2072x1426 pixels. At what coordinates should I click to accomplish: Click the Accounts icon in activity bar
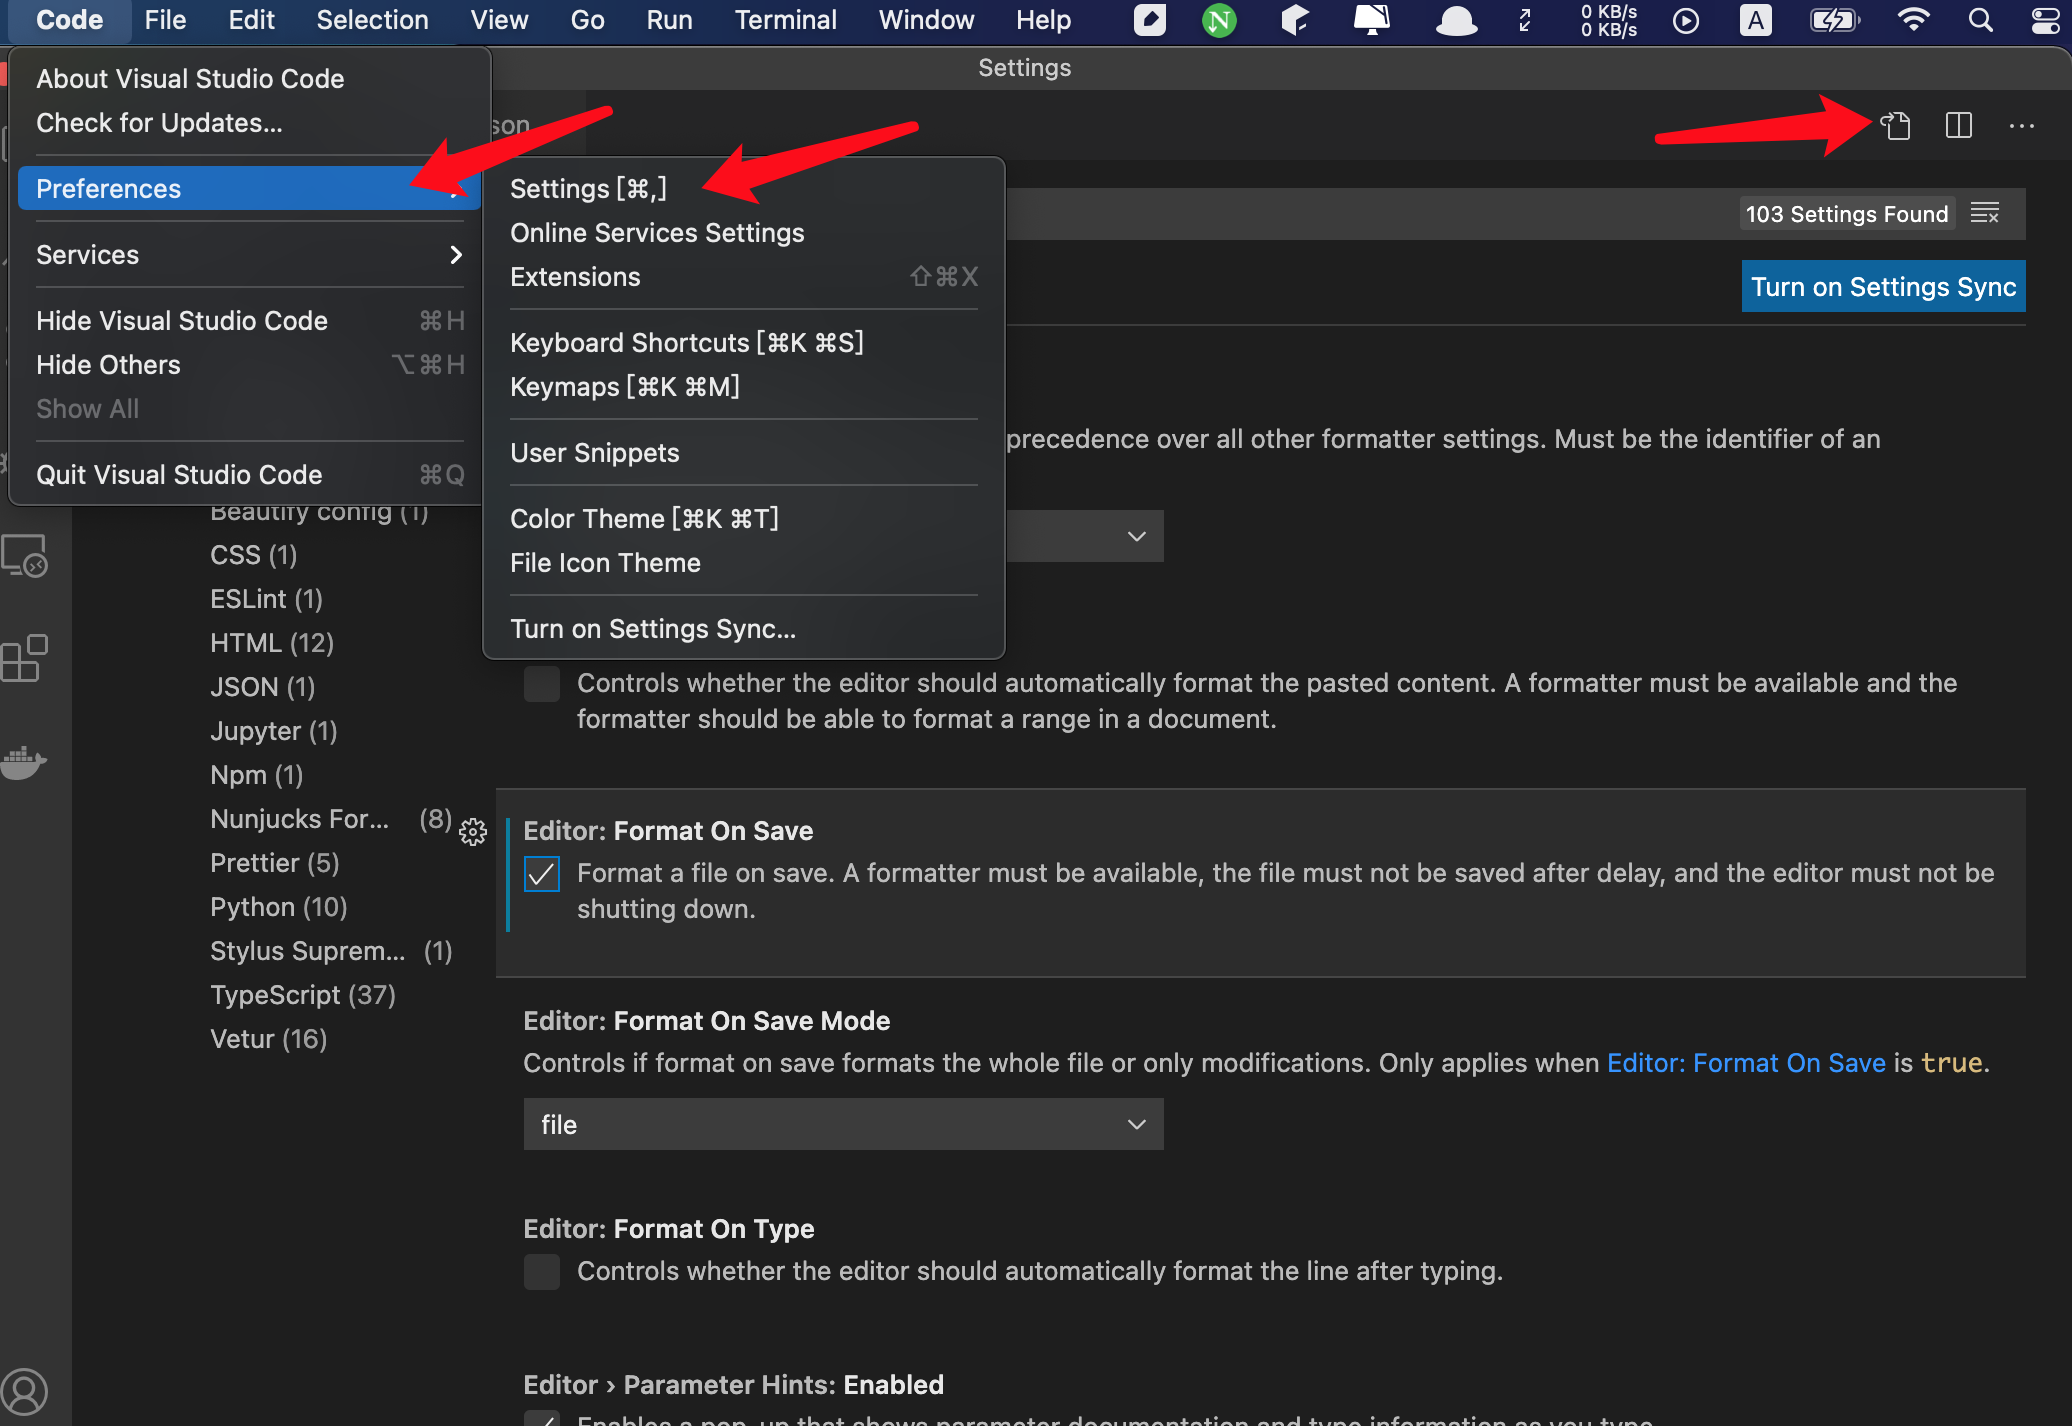[x=25, y=1391]
